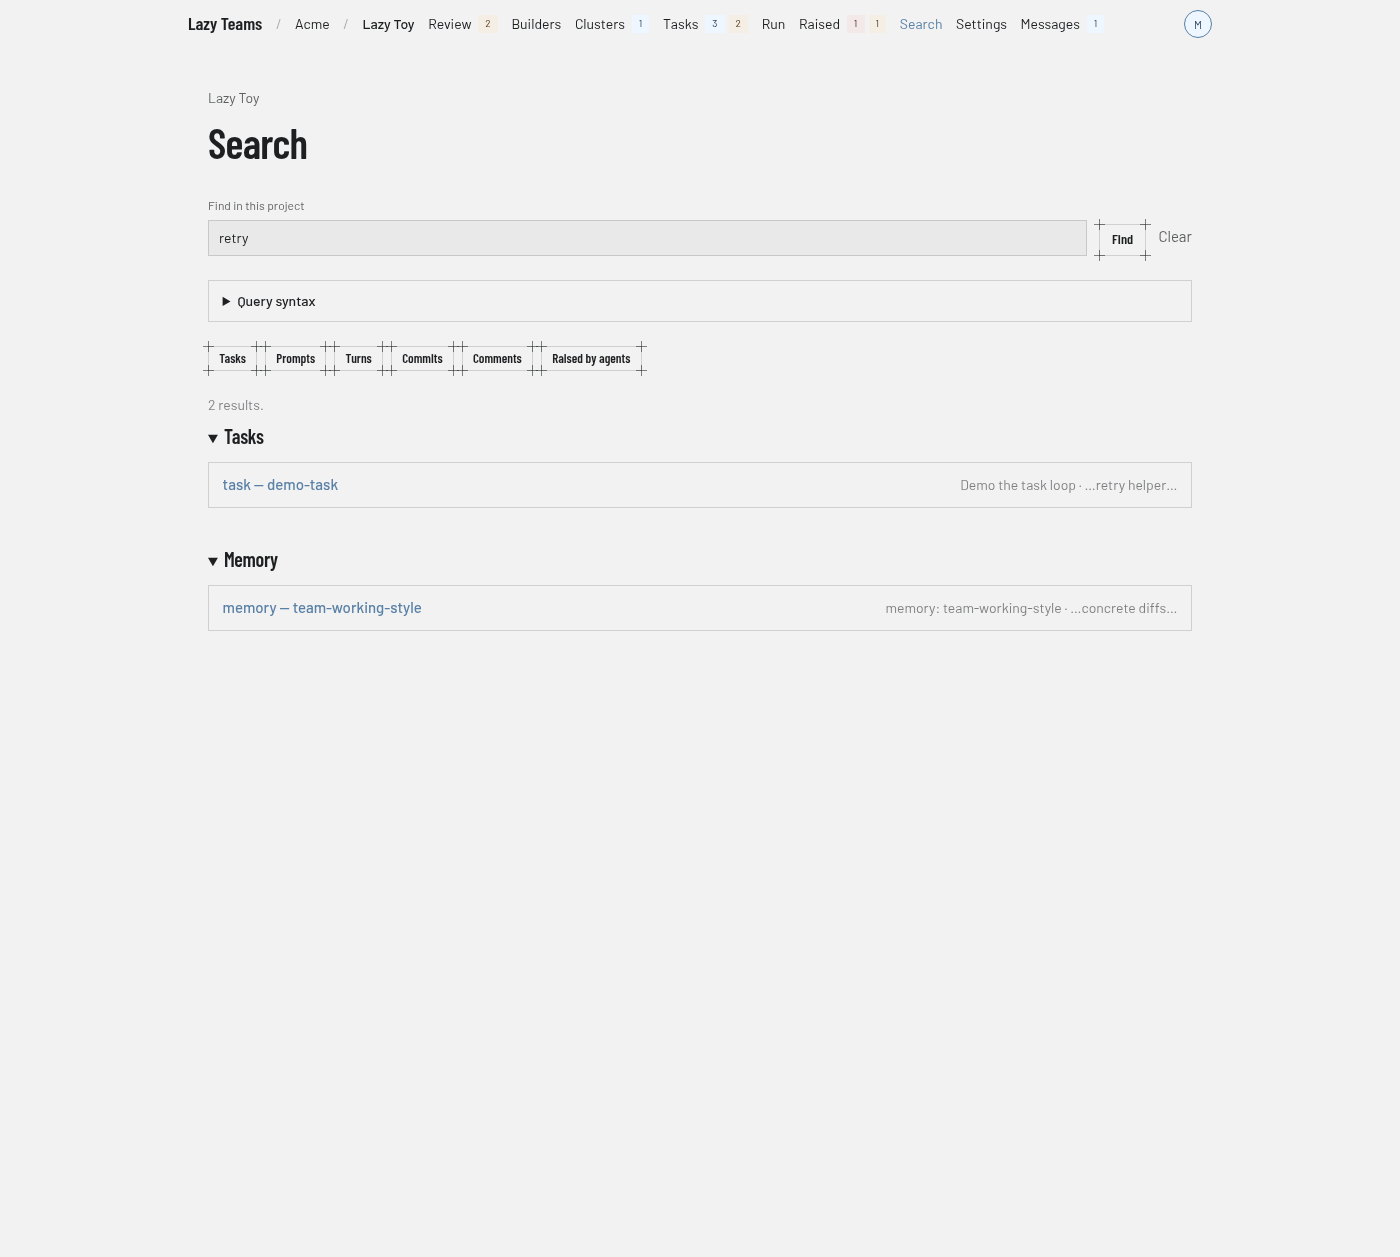
Task: Select the Search nav tab
Action: pyautogui.click(x=920, y=24)
